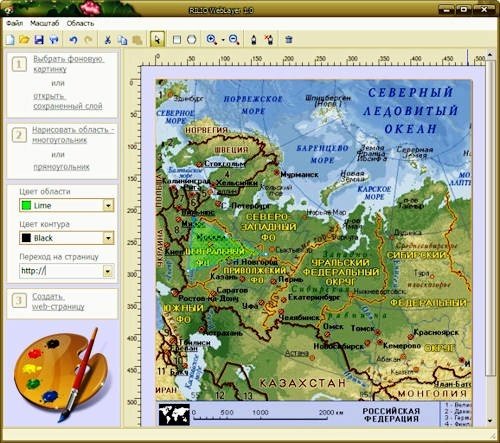The height and width of the screenshot is (443, 500).
Task: Choose the rectangle region tool
Action: (177, 40)
